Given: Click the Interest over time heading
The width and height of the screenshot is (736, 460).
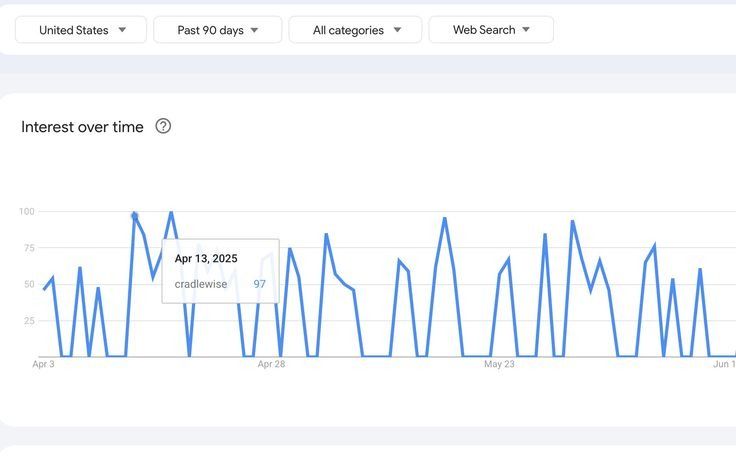Looking at the screenshot, I should [x=82, y=127].
